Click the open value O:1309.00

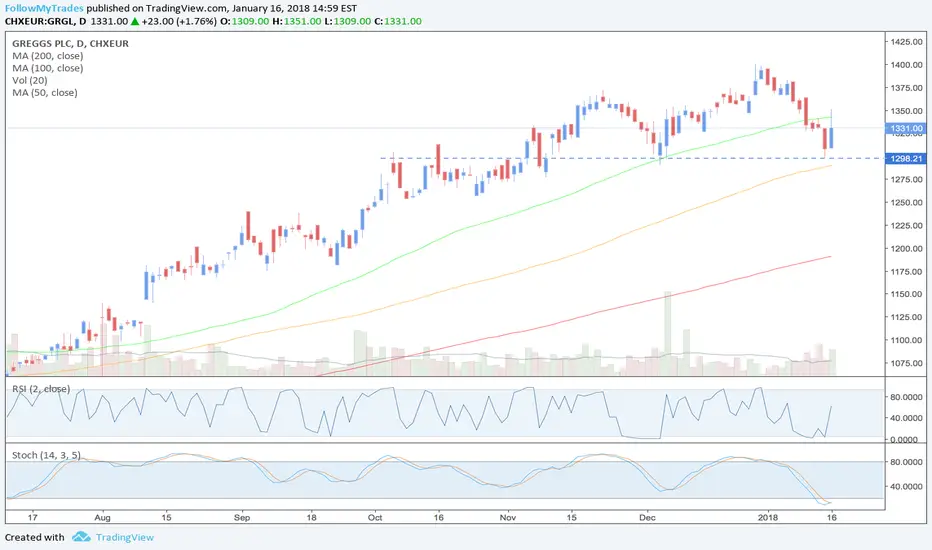(245, 21)
